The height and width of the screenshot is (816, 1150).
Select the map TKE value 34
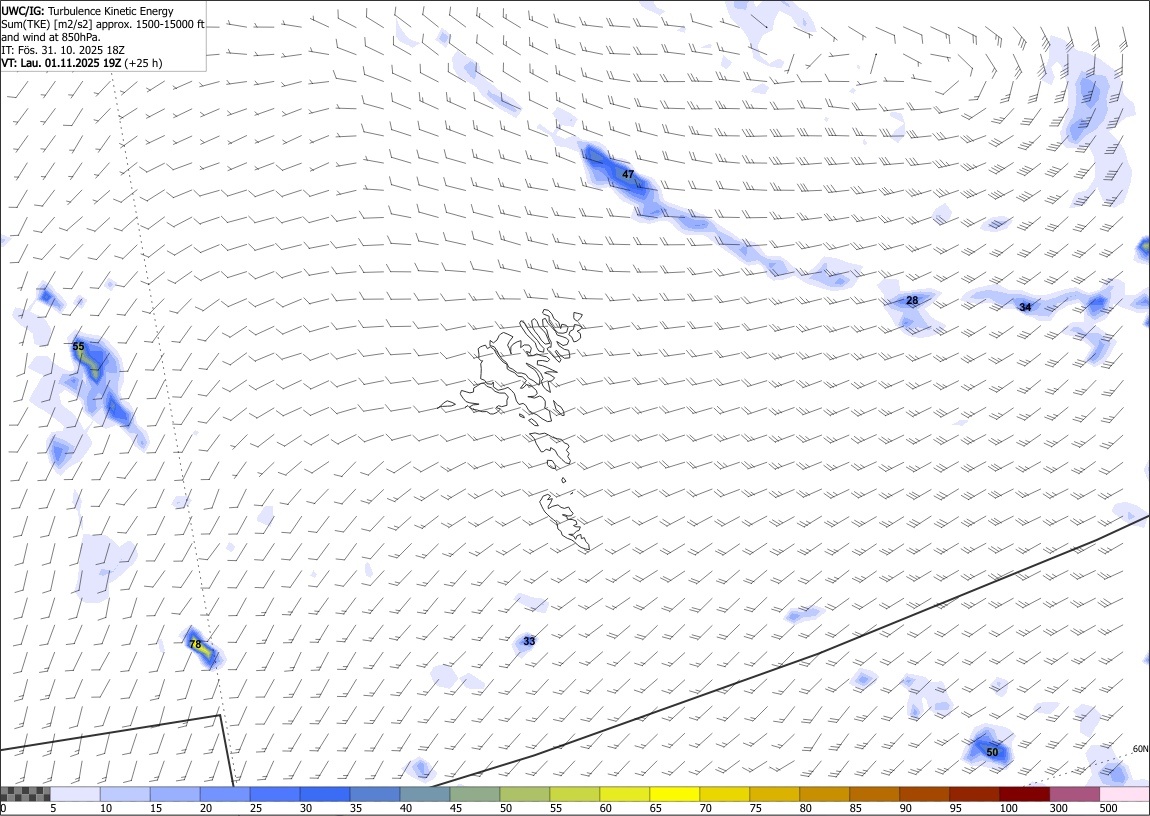click(x=1025, y=307)
